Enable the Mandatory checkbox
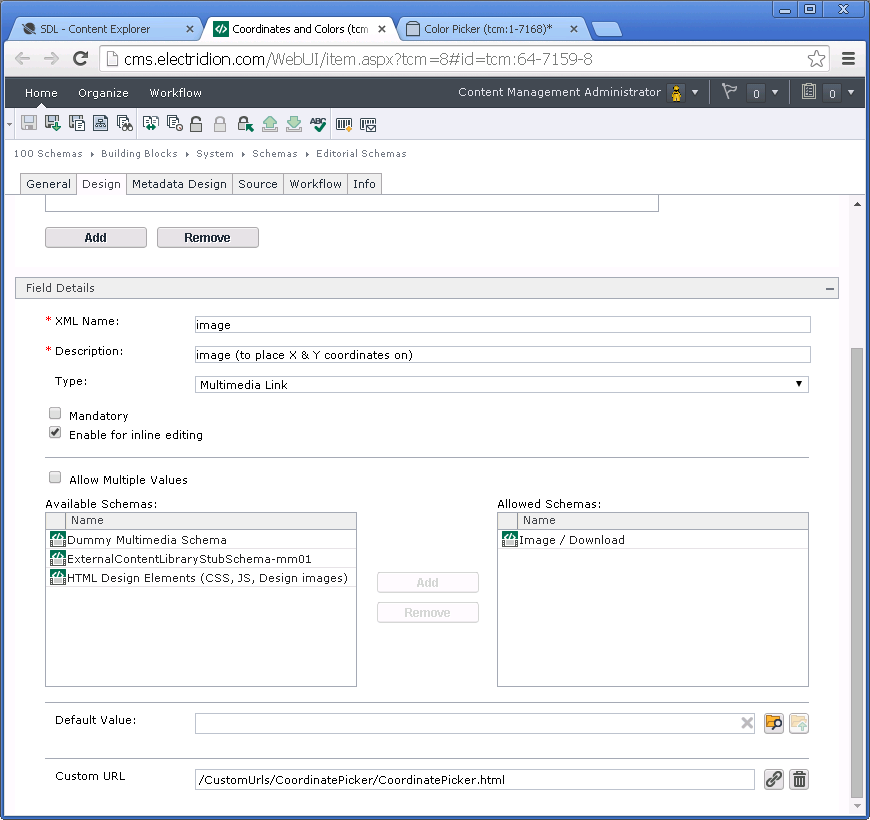 (55, 413)
